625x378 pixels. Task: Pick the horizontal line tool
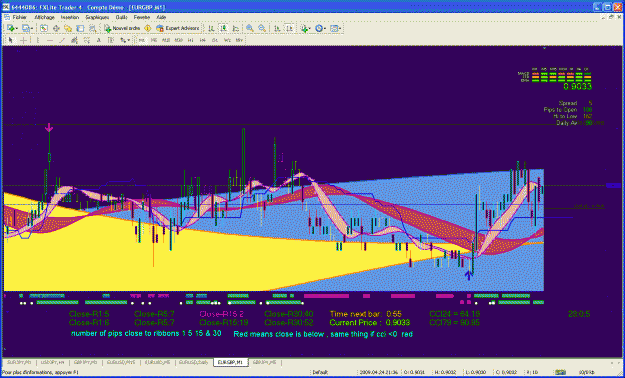pyautogui.click(x=50, y=40)
